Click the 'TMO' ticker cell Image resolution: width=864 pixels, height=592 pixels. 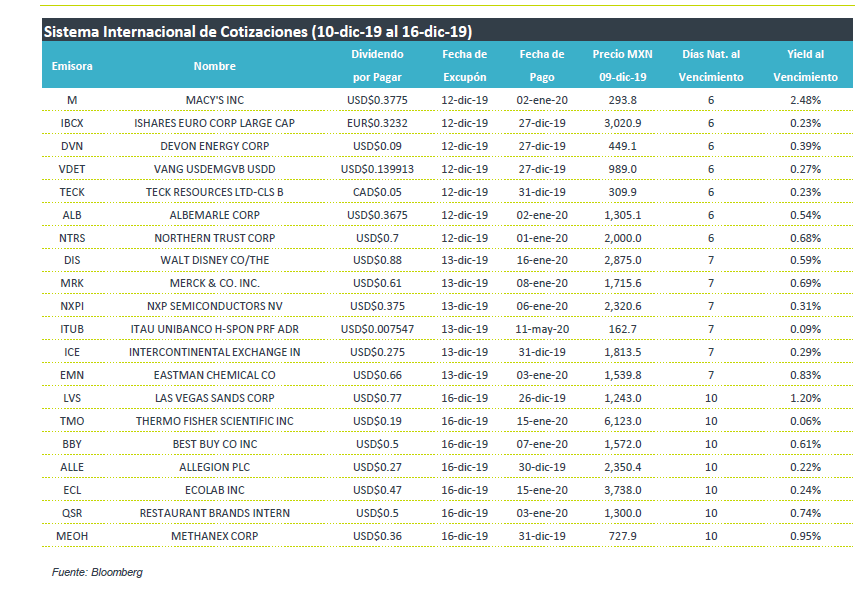pos(72,422)
